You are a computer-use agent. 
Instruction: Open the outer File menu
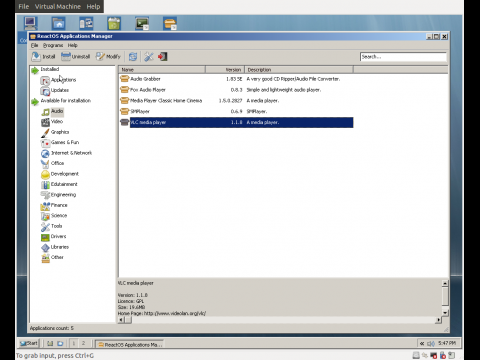point(24,6)
